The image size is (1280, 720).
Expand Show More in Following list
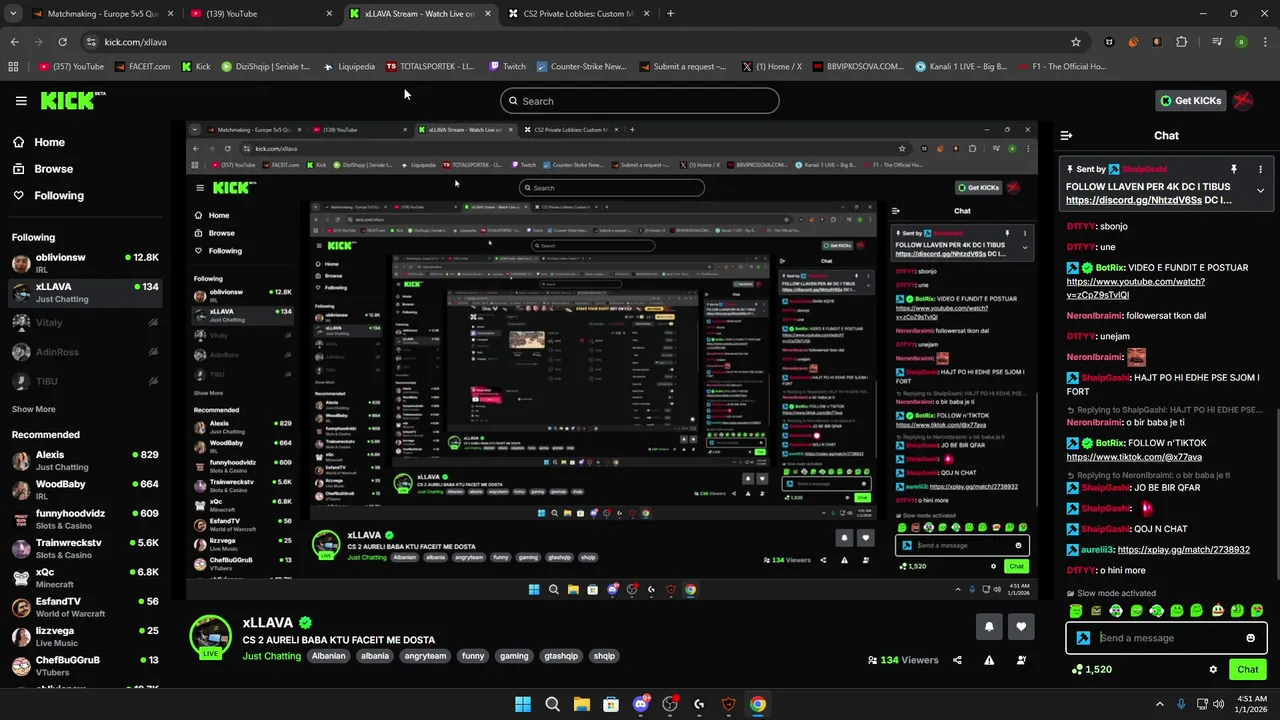[x=33, y=409]
